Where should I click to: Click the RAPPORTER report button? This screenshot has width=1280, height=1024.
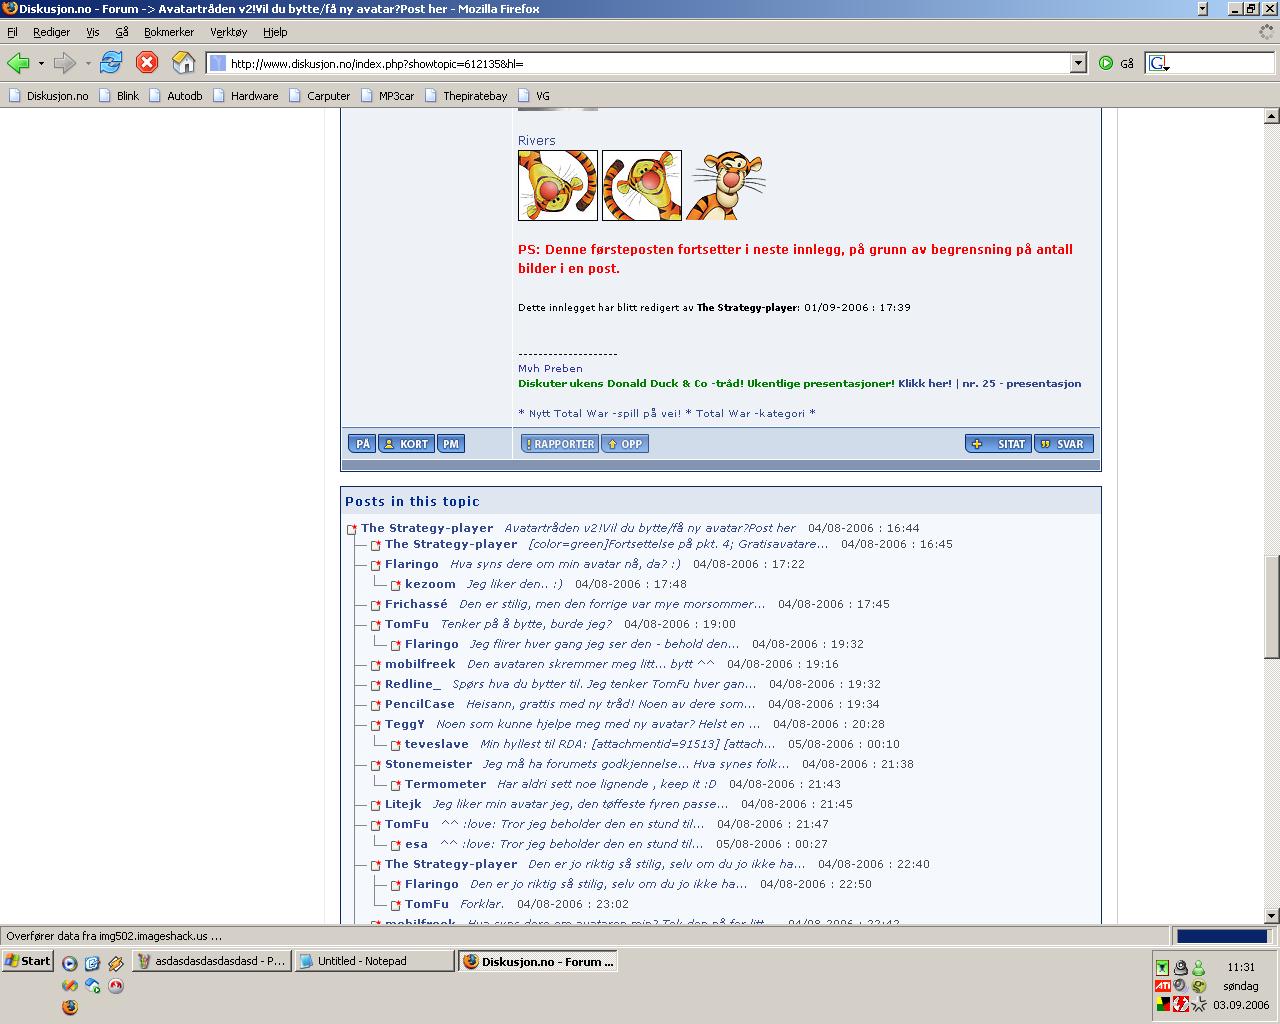pos(559,444)
